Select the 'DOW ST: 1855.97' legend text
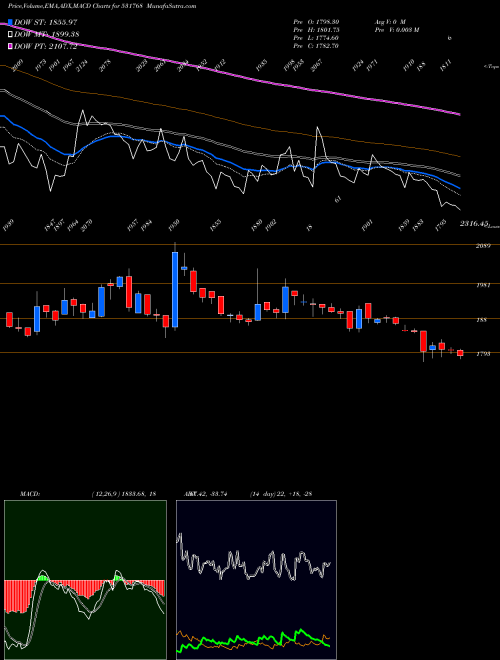The width and height of the screenshot is (500, 660). click(x=46, y=22)
